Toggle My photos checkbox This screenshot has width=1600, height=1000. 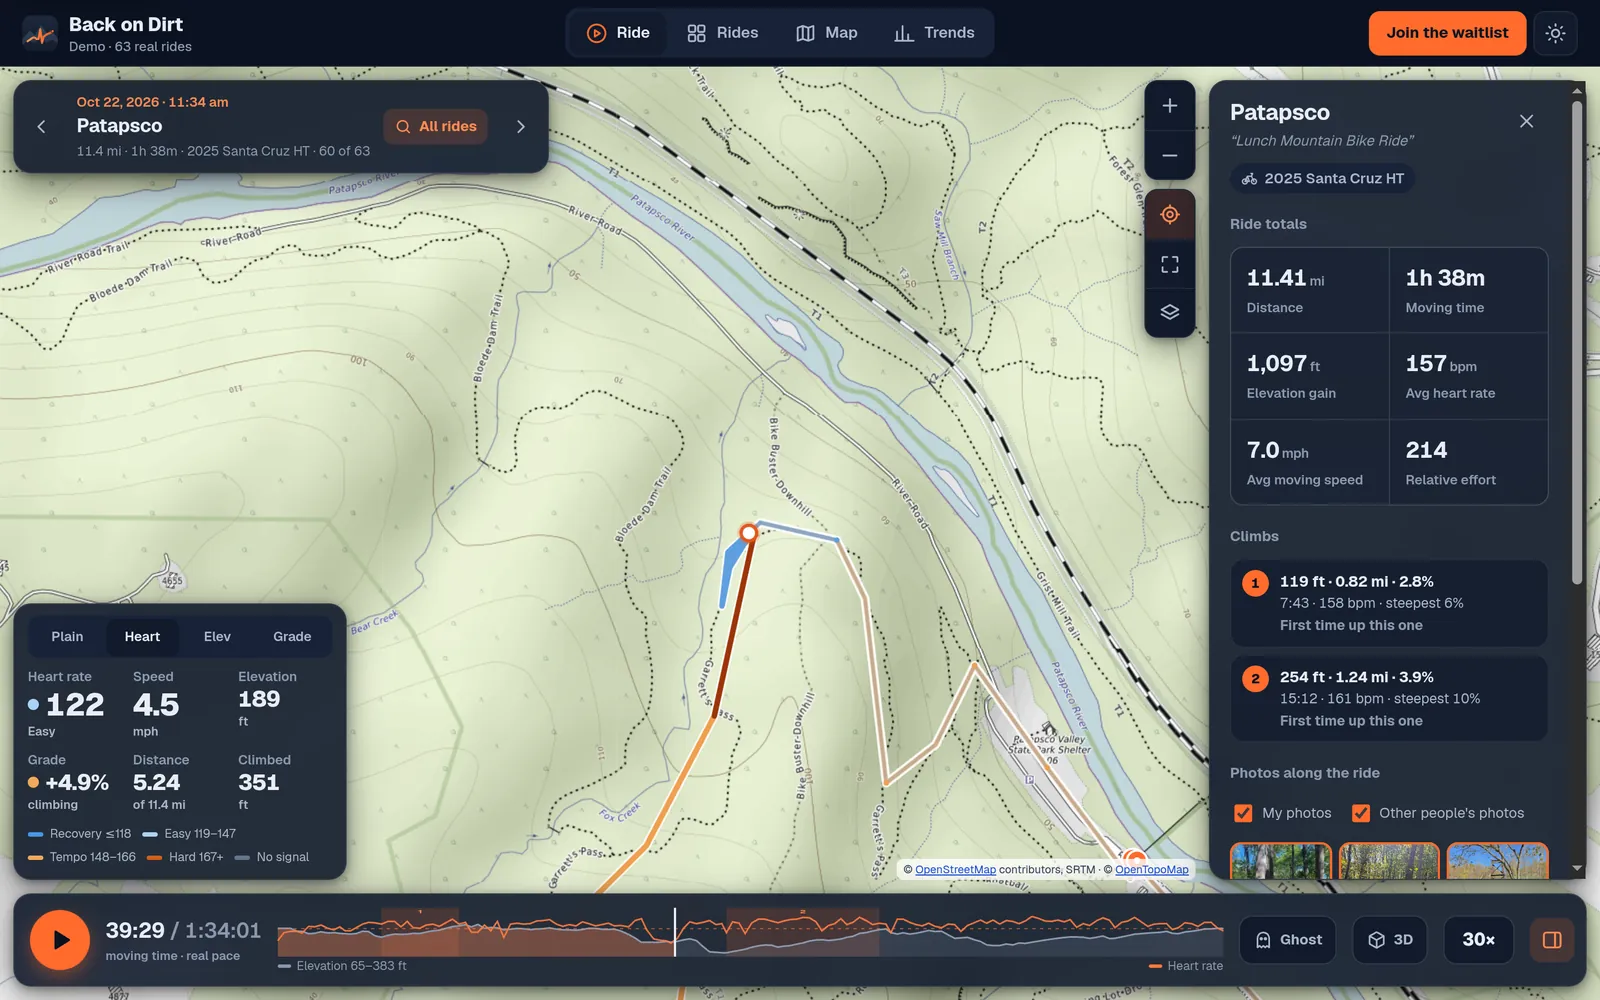click(x=1243, y=813)
